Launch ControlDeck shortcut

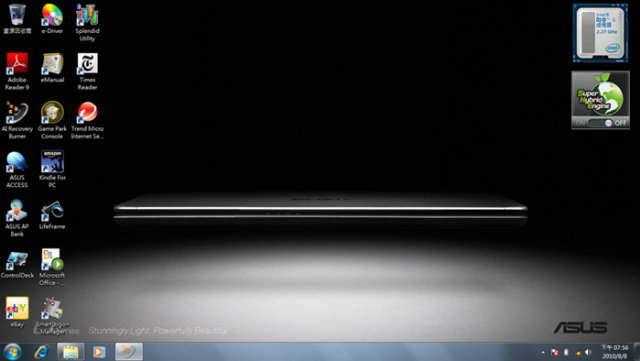tap(17, 264)
